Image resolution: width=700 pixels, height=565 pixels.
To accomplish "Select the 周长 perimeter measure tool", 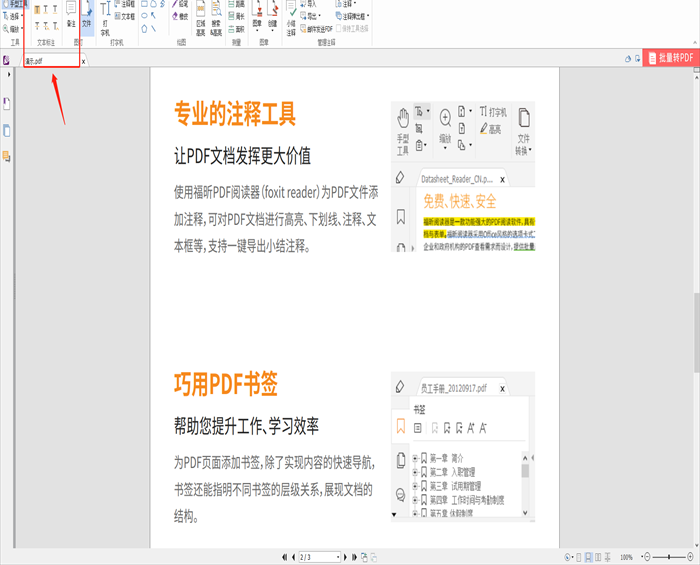I will coord(237,16).
